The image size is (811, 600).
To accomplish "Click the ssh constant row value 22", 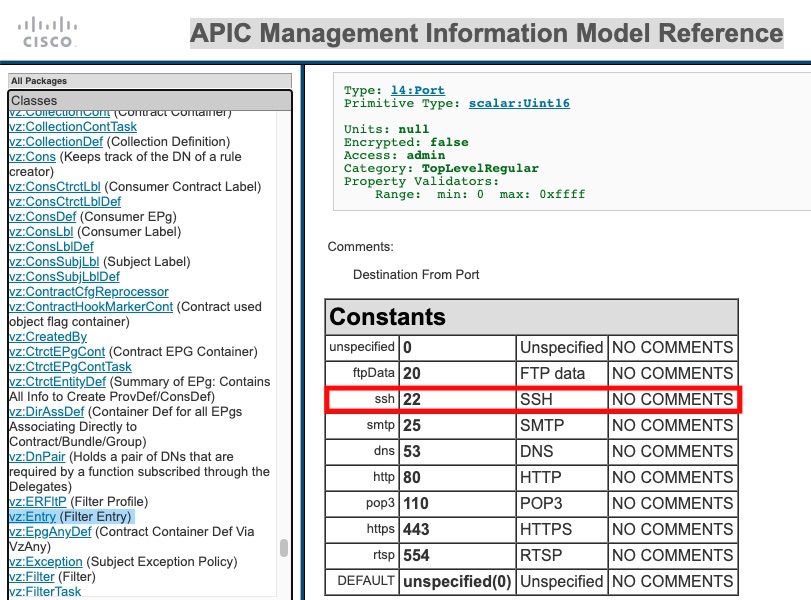I will [412, 399].
